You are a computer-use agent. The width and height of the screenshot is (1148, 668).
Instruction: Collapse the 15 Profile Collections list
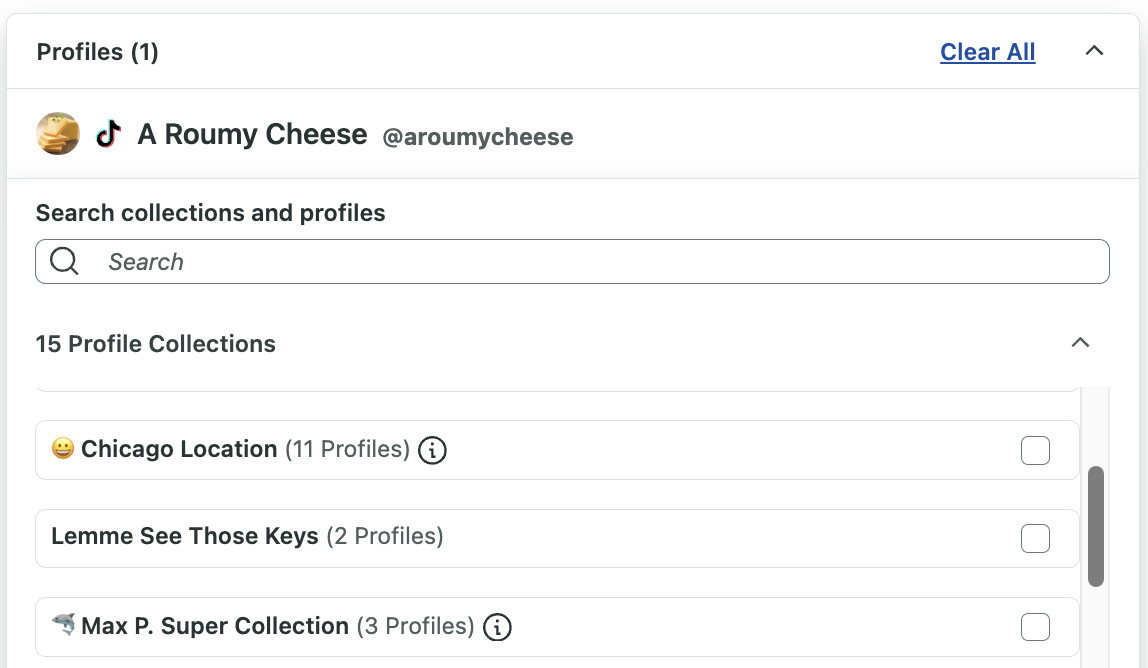click(x=1080, y=342)
